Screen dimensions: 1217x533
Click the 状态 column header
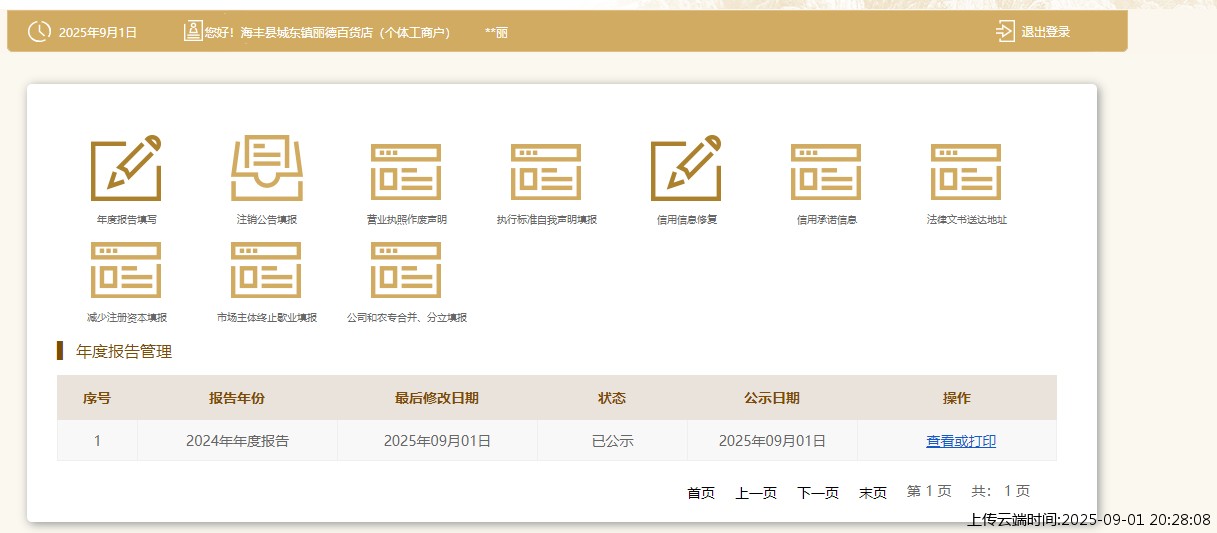(612, 398)
